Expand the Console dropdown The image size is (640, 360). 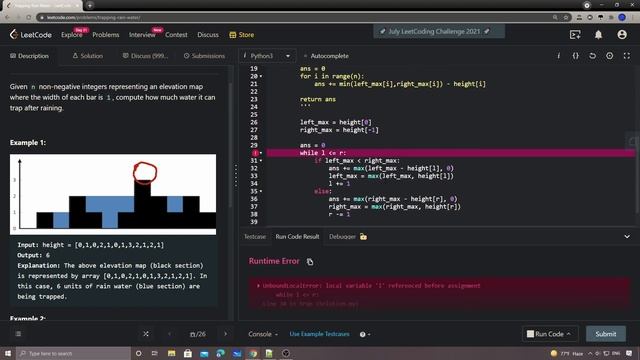point(263,334)
